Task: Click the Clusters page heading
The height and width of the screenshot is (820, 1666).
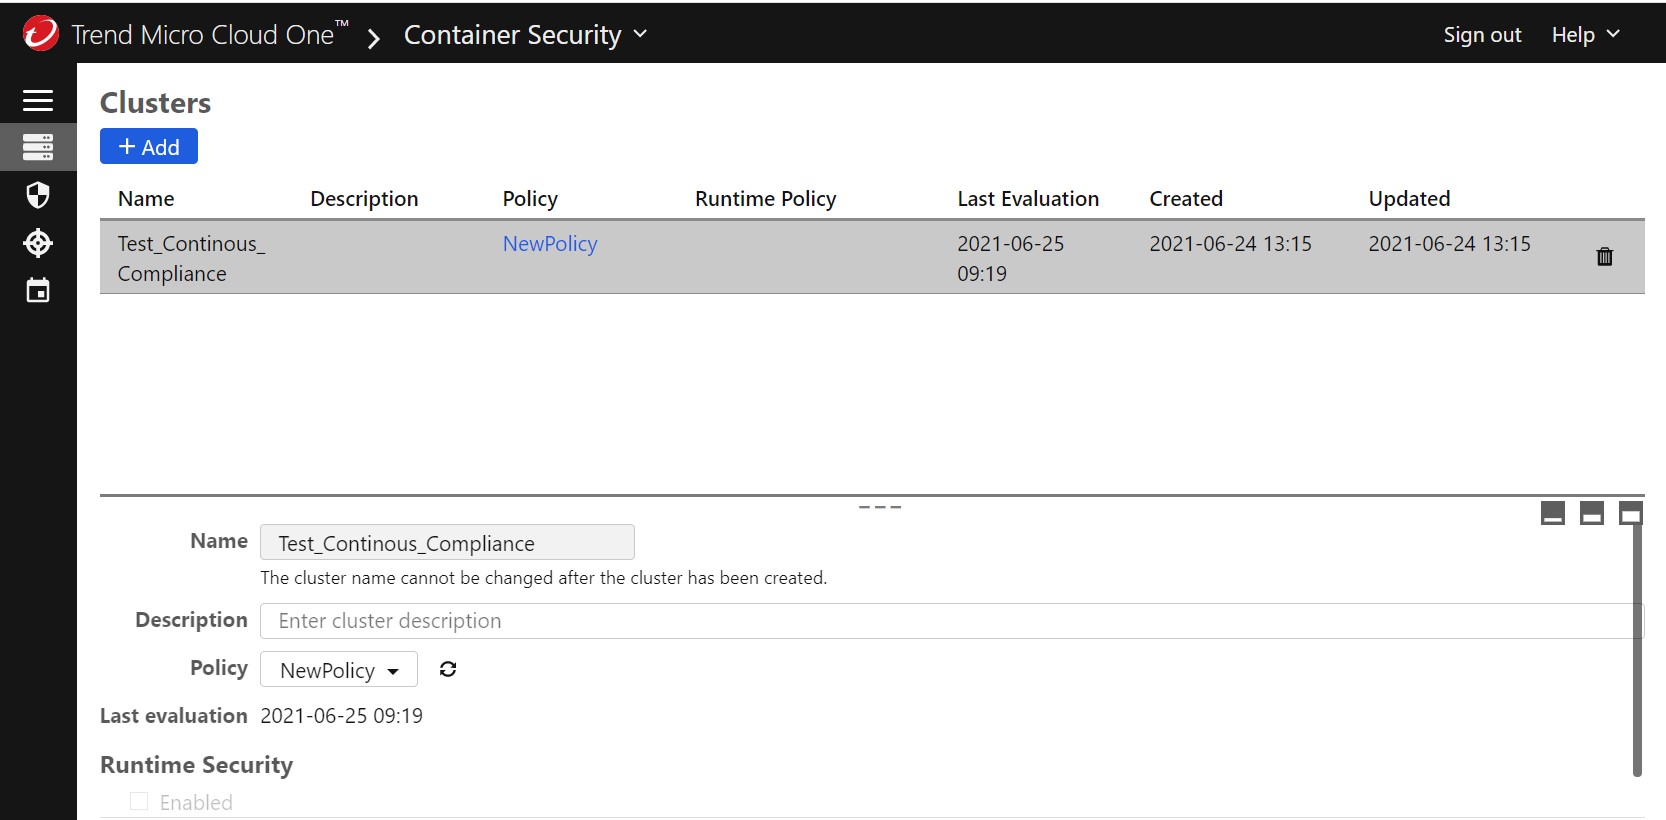Action: 155,103
